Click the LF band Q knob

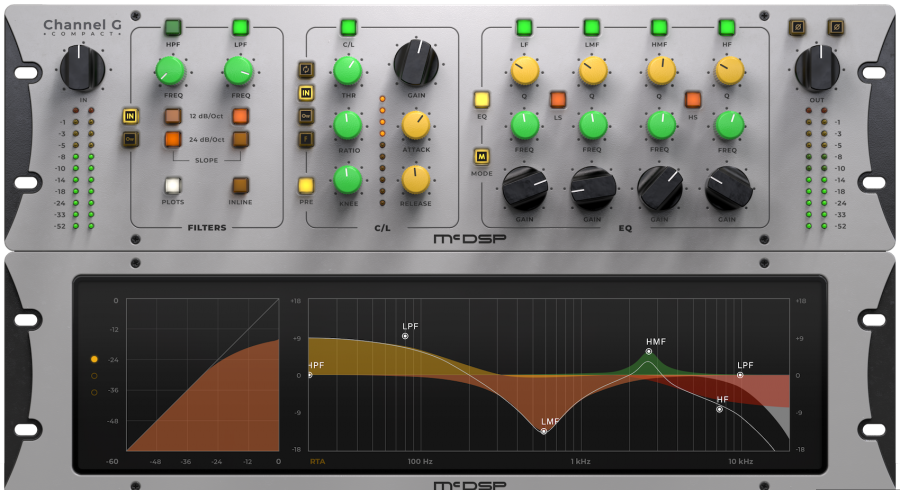pyautogui.click(x=525, y=71)
